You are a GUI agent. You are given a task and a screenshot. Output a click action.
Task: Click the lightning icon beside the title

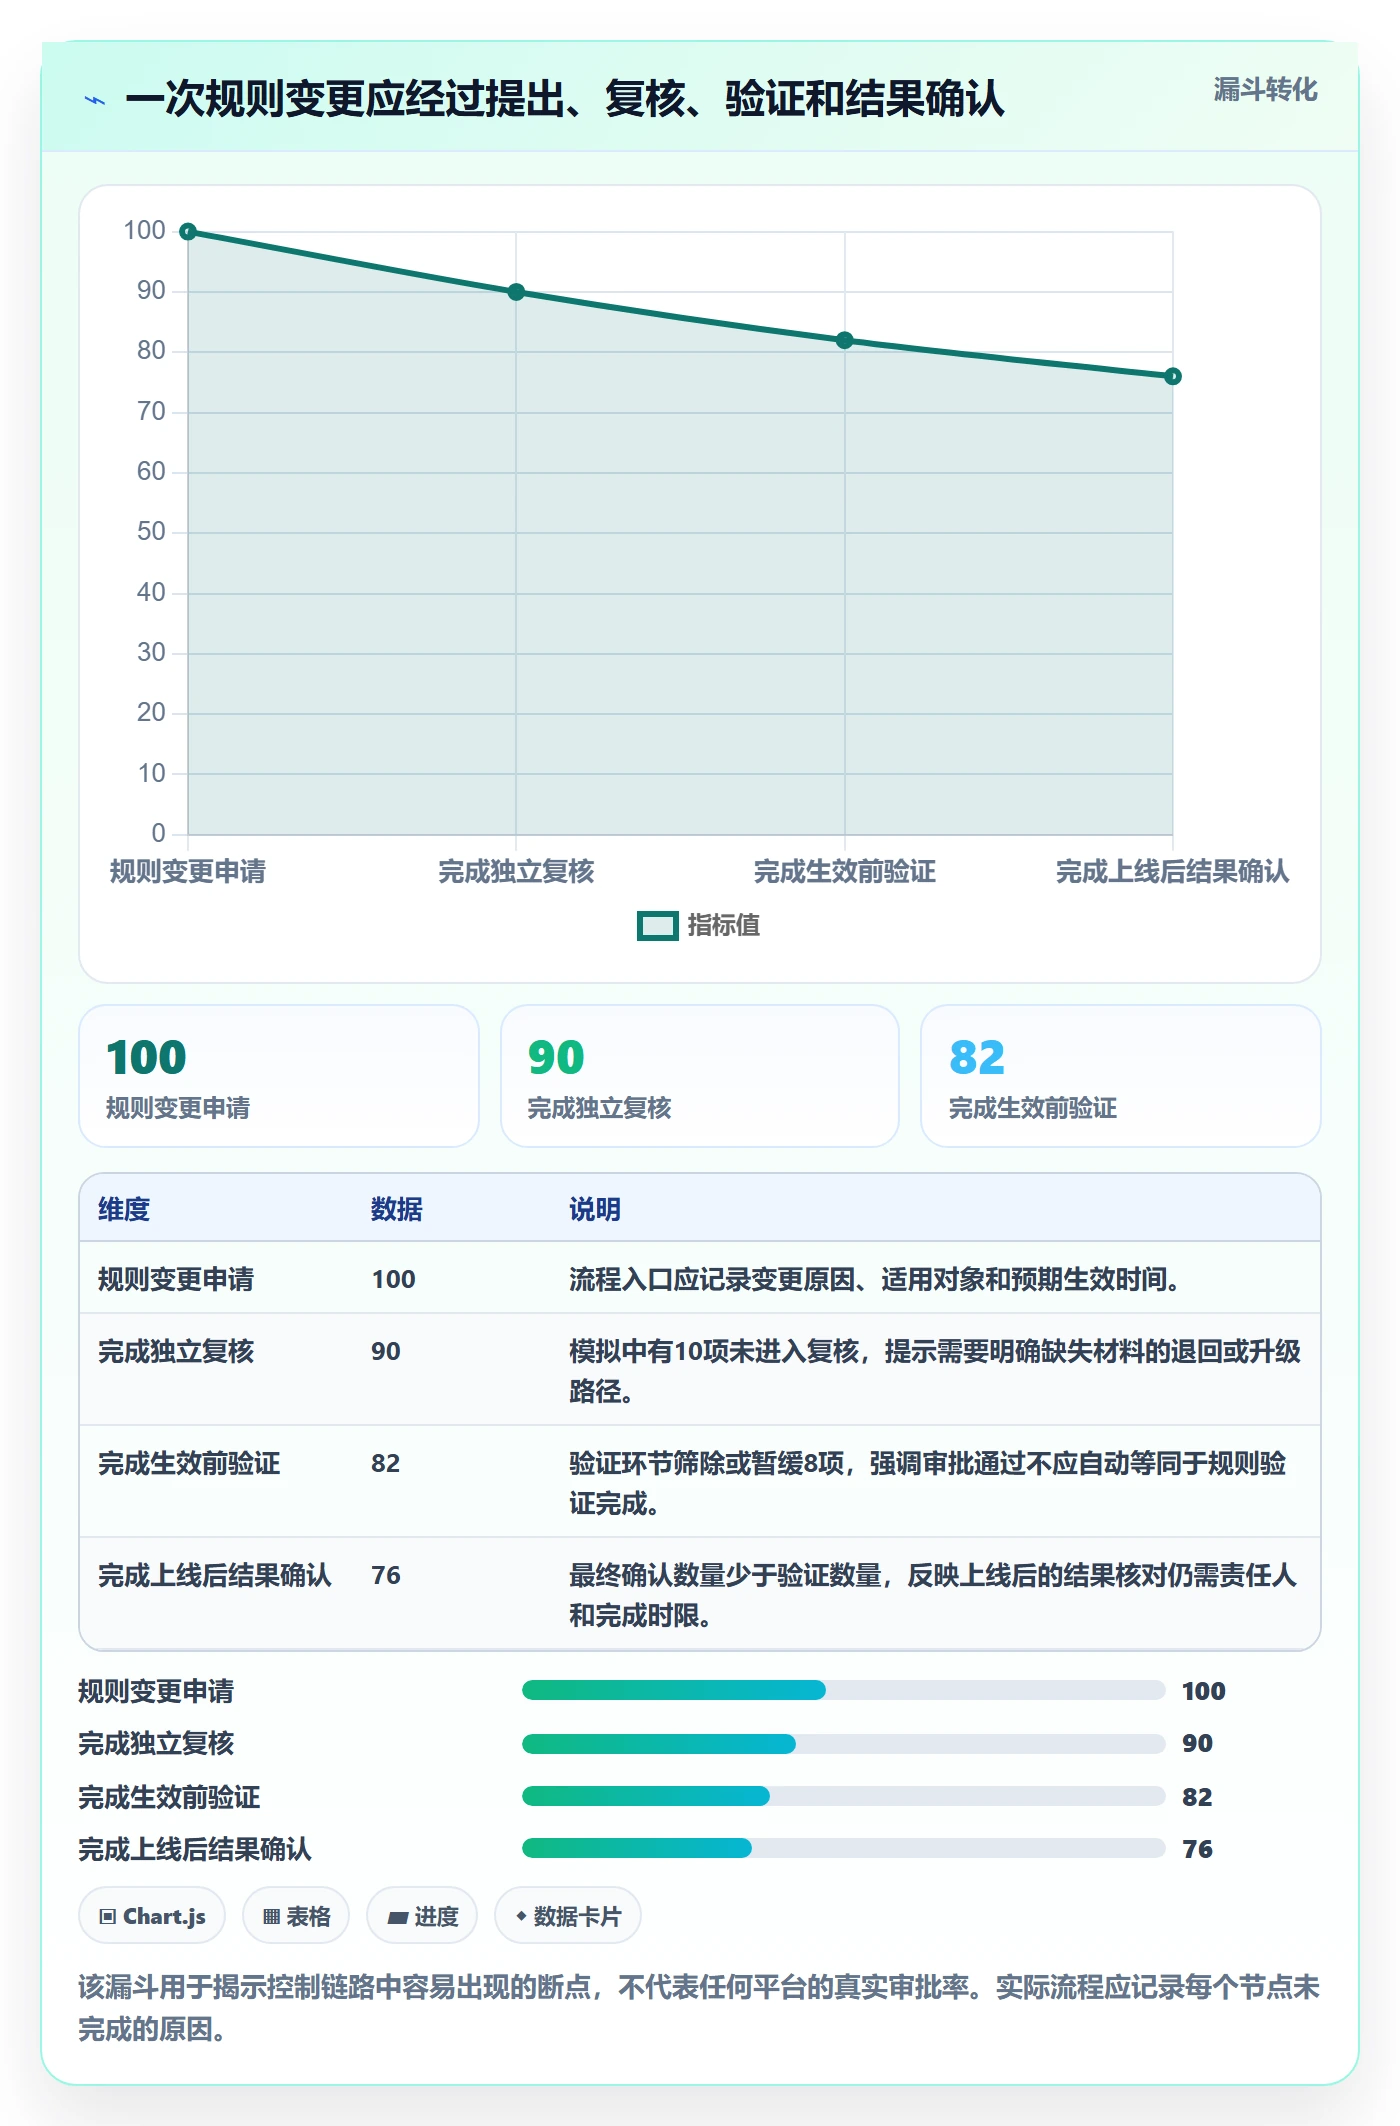click(x=95, y=100)
